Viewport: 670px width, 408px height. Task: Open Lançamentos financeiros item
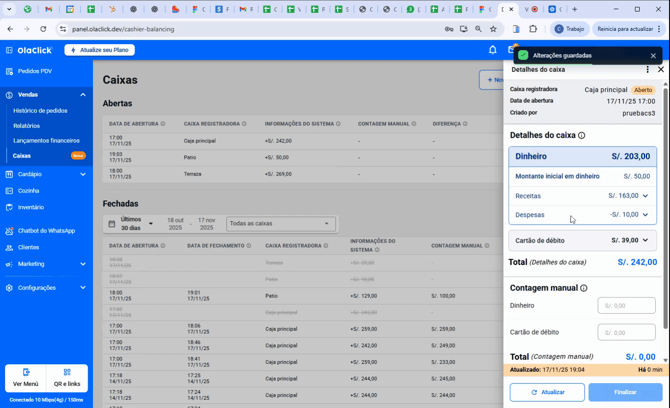[x=46, y=141]
